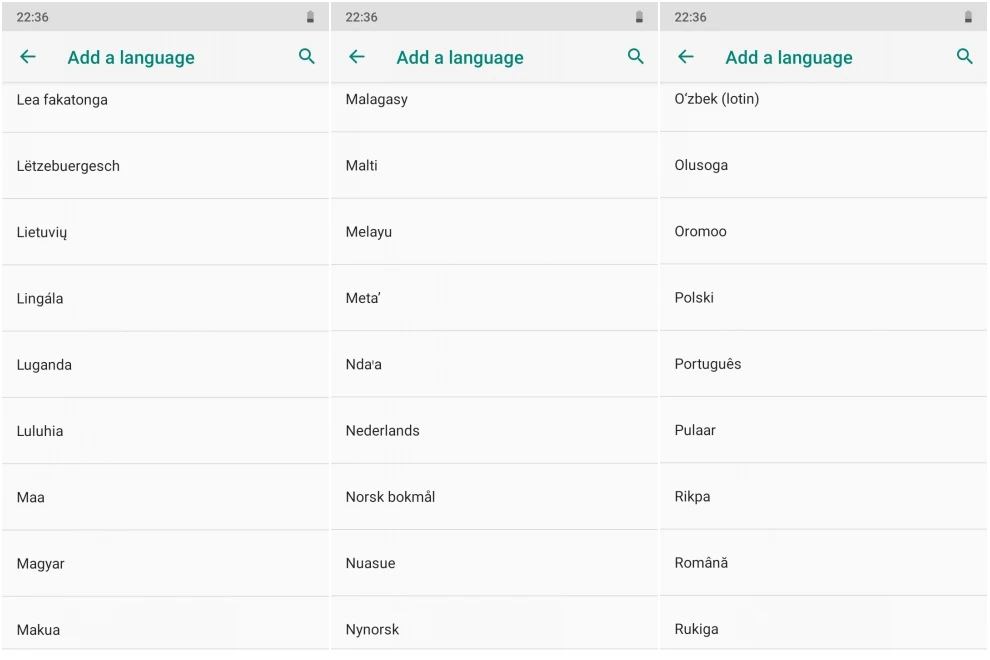
Task: Select Lëtzebuergesch language
Action: (165, 166)
